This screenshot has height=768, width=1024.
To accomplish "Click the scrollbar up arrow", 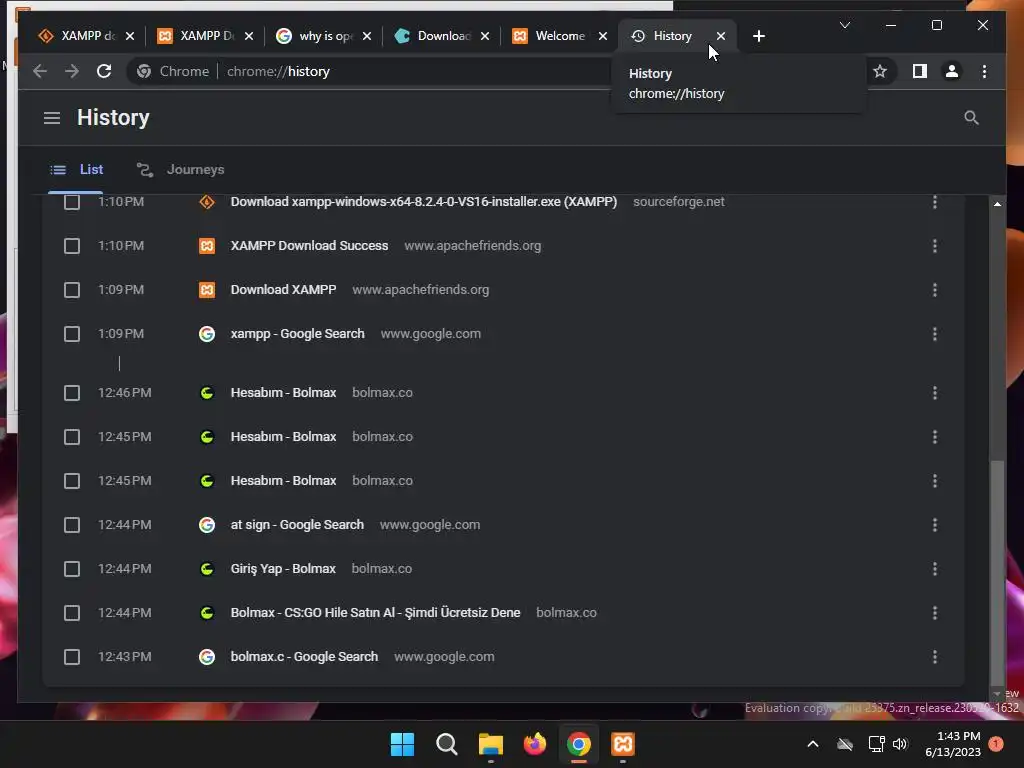I will [x=997, y=204].
